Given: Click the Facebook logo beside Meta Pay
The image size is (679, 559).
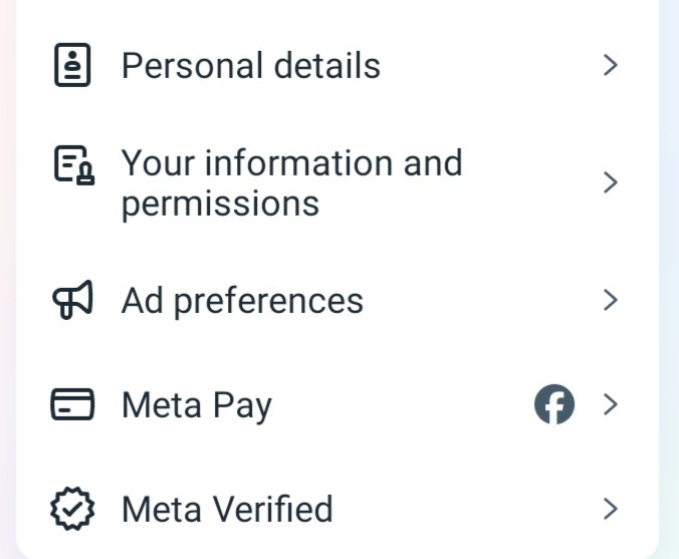Looking at the screenshot, I should pos(554,404).
